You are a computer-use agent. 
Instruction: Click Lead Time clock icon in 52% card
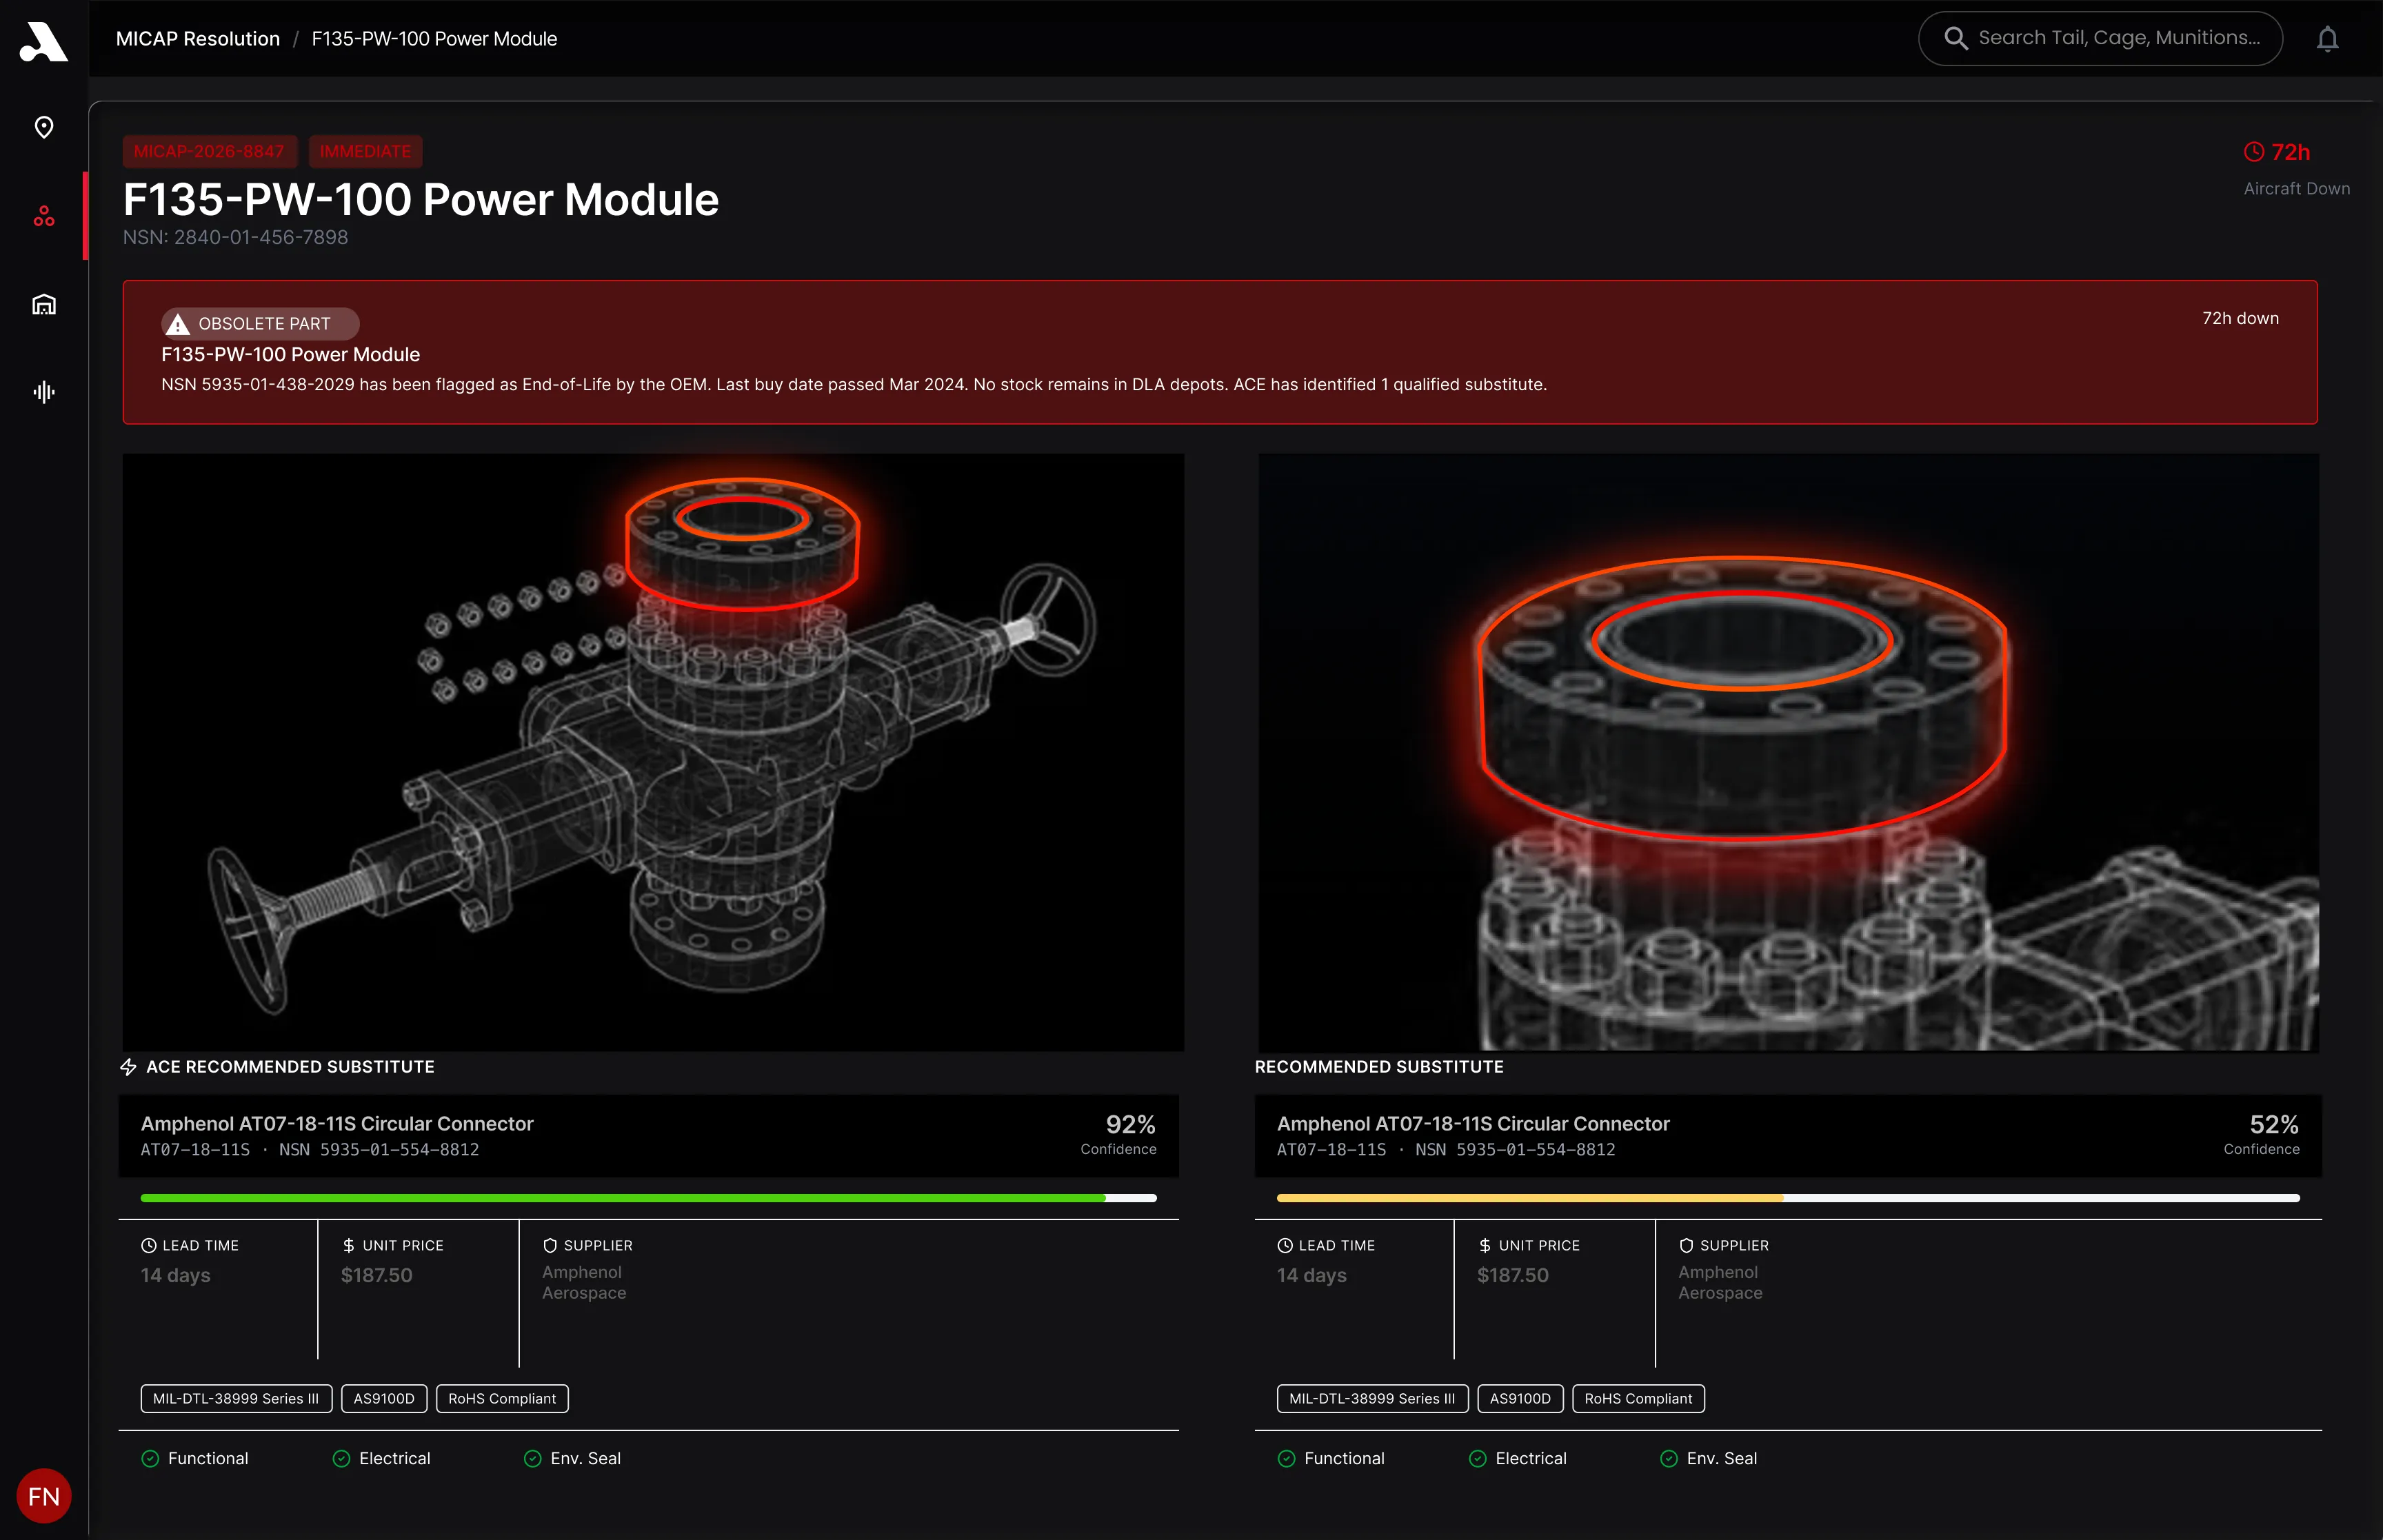[1285, 1246]
